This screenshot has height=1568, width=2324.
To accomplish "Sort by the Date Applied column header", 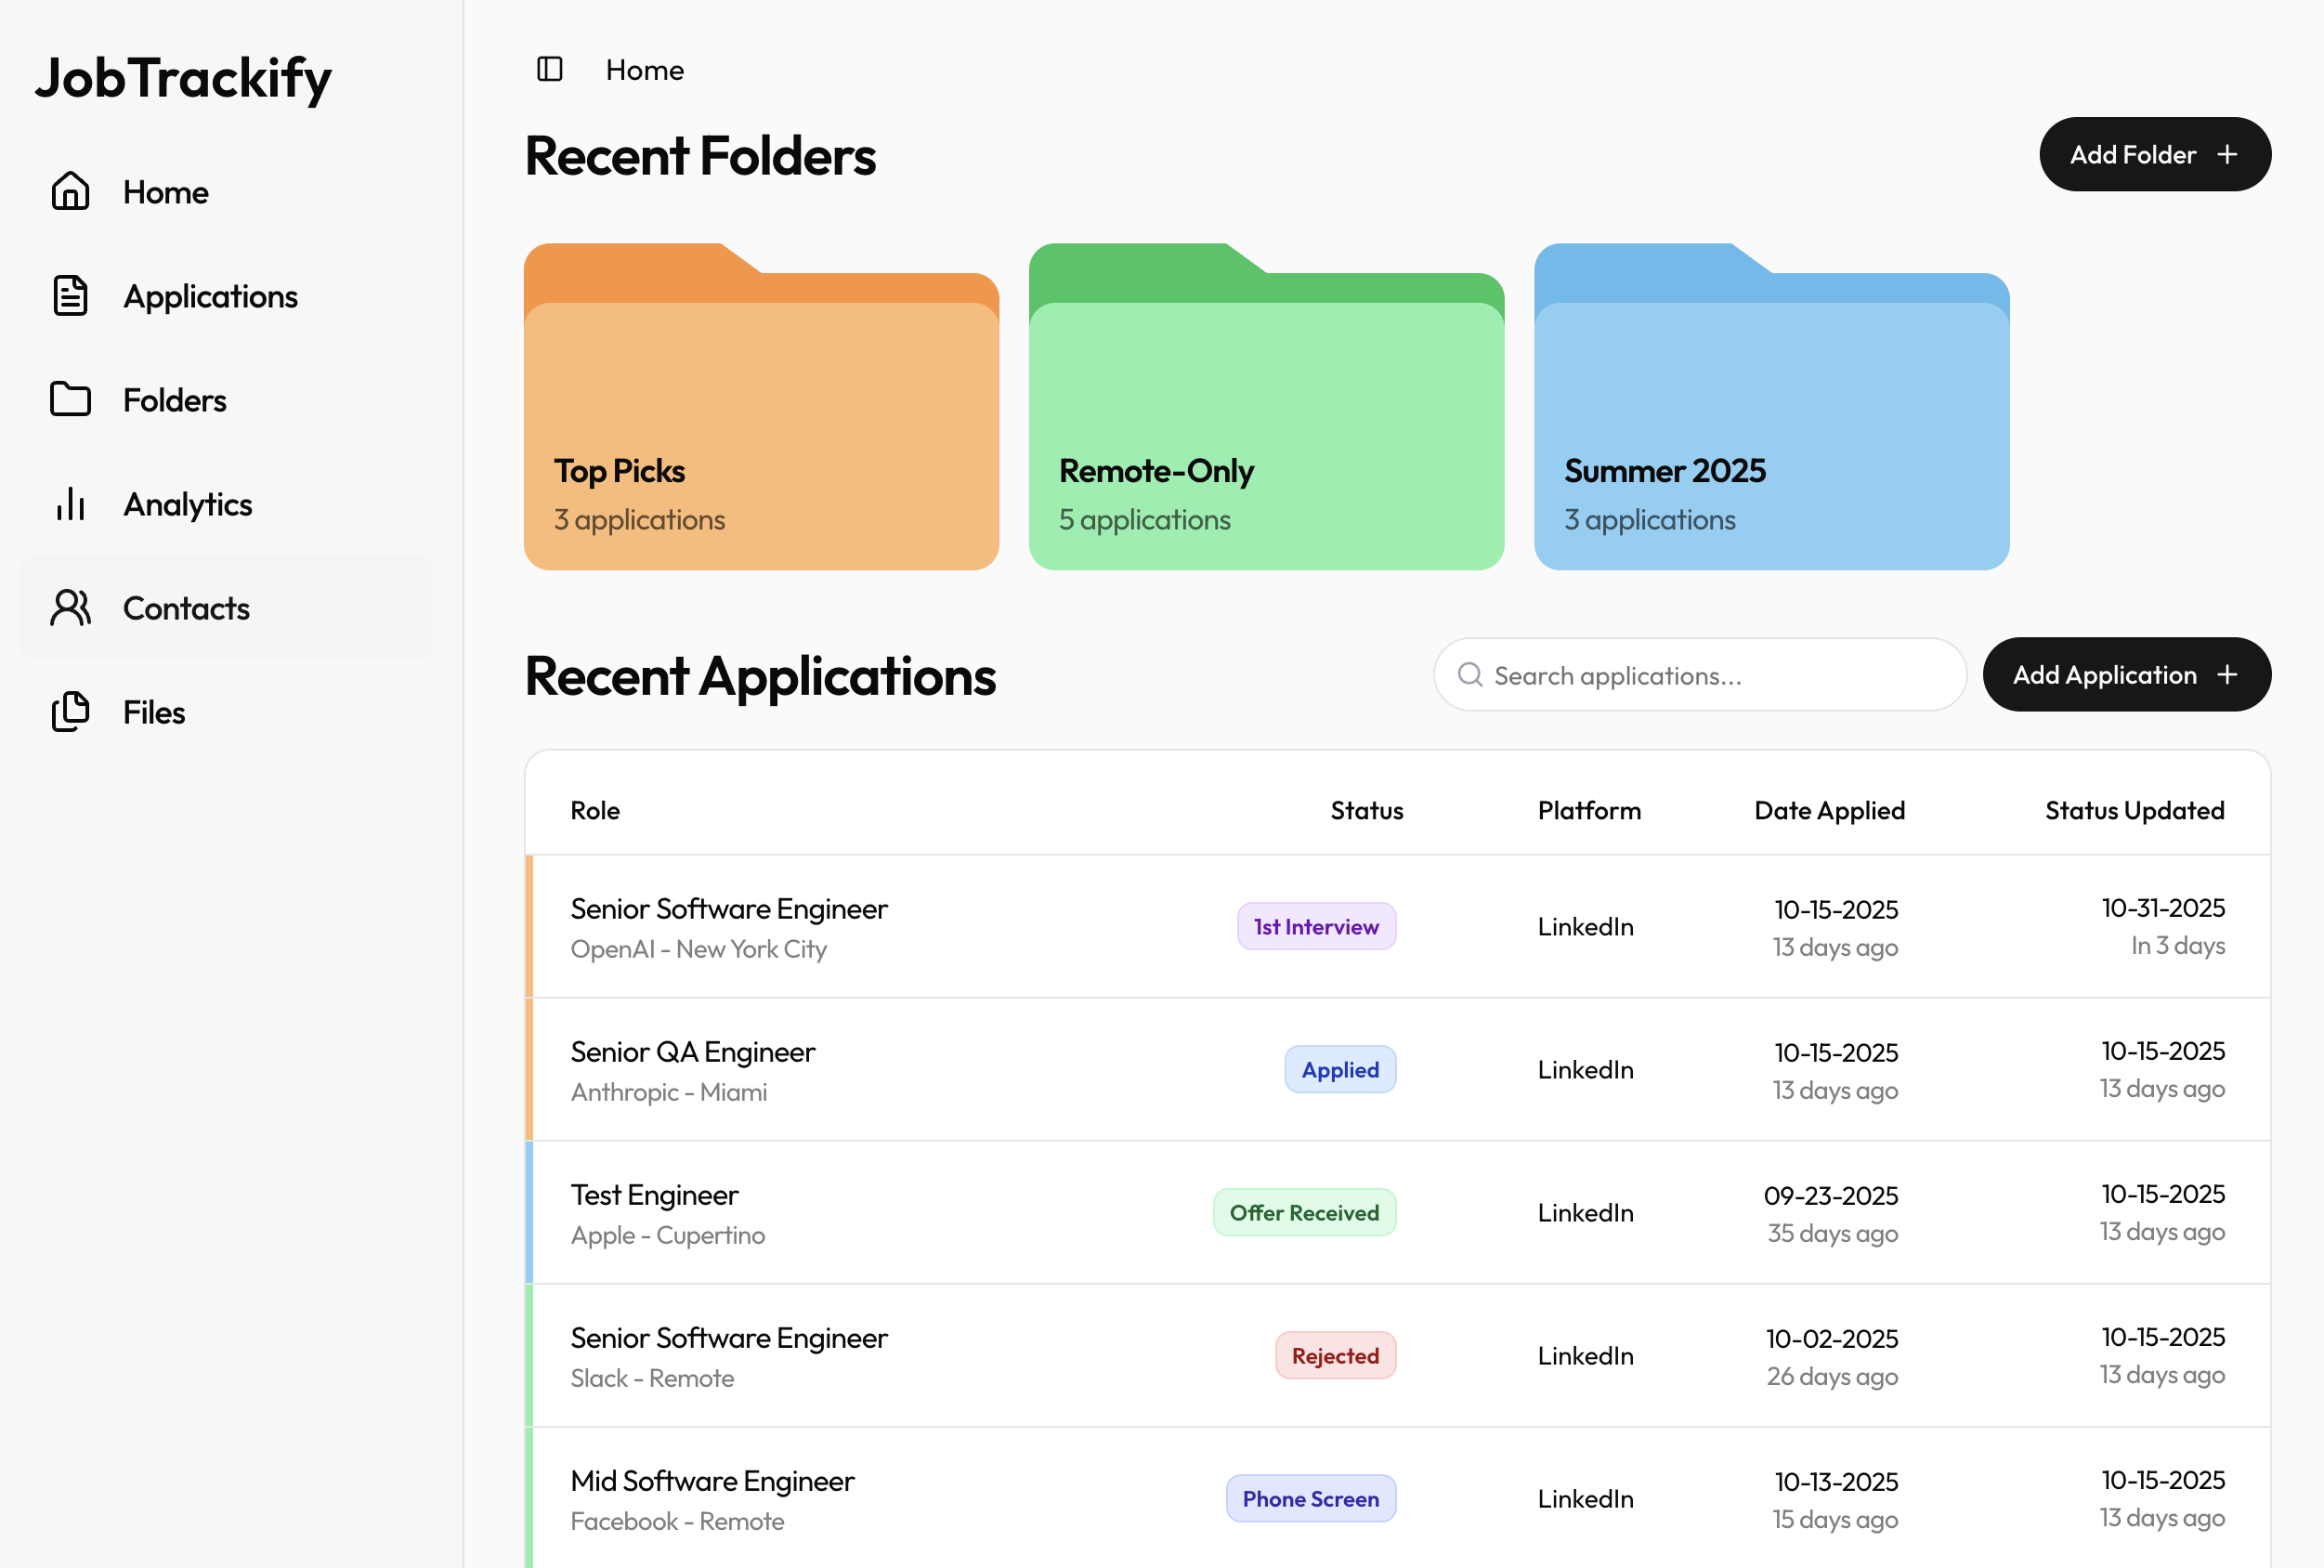I will click(x=1829, y=810).
